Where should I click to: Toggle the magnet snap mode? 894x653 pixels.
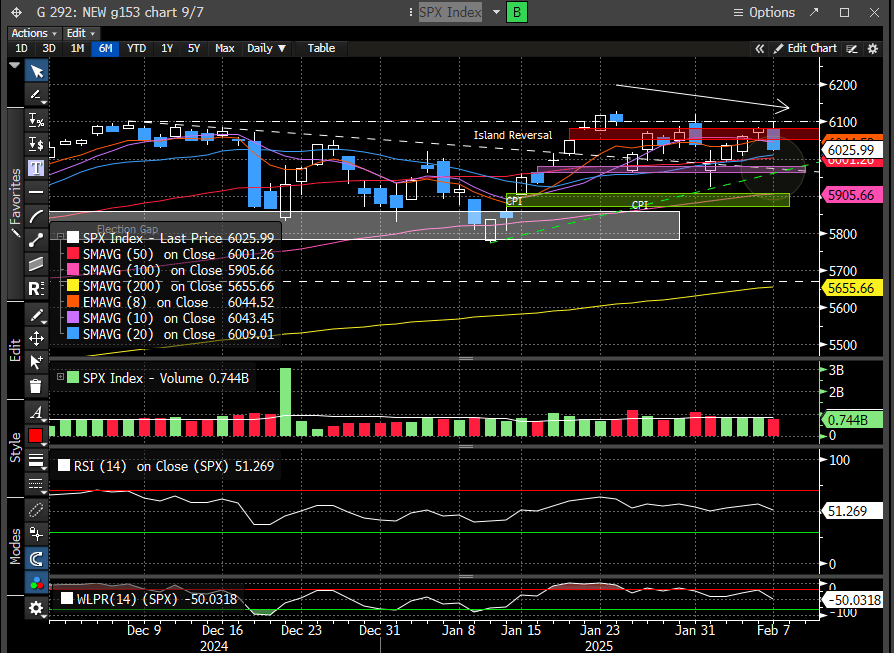[x=36, y=558]
